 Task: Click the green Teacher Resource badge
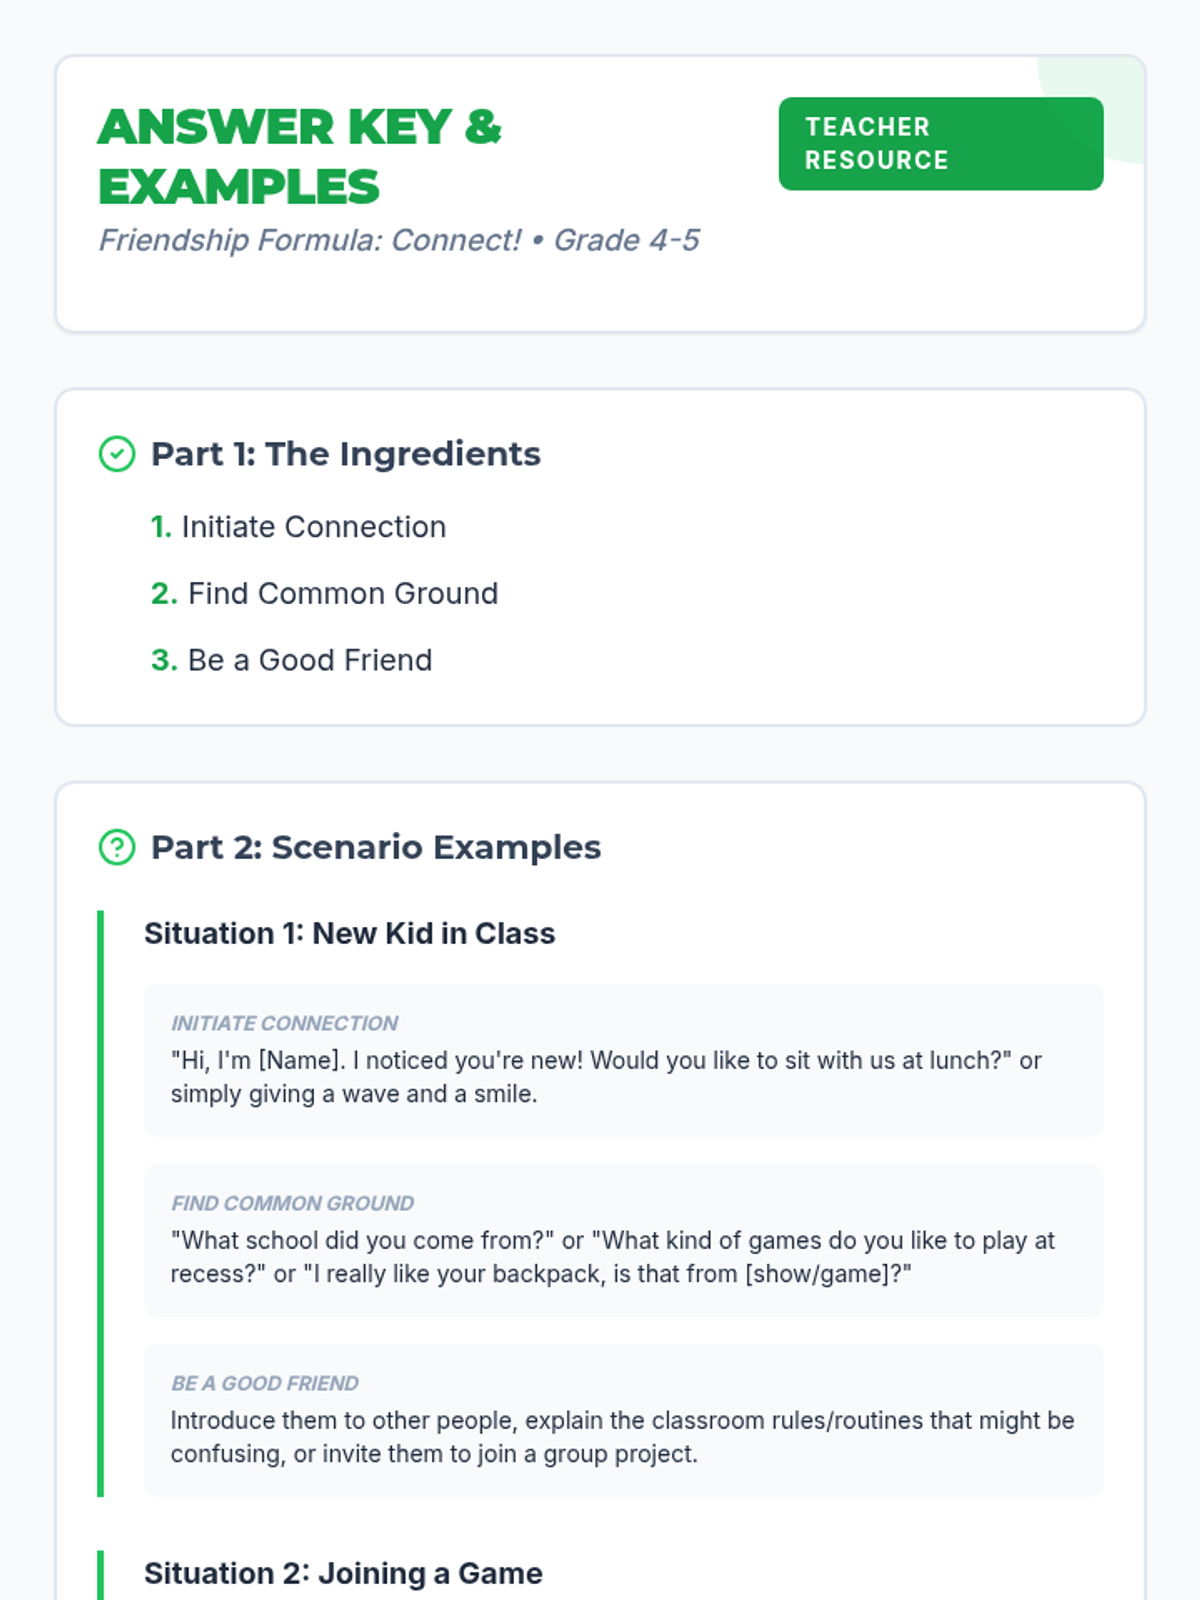click(940, 144)
